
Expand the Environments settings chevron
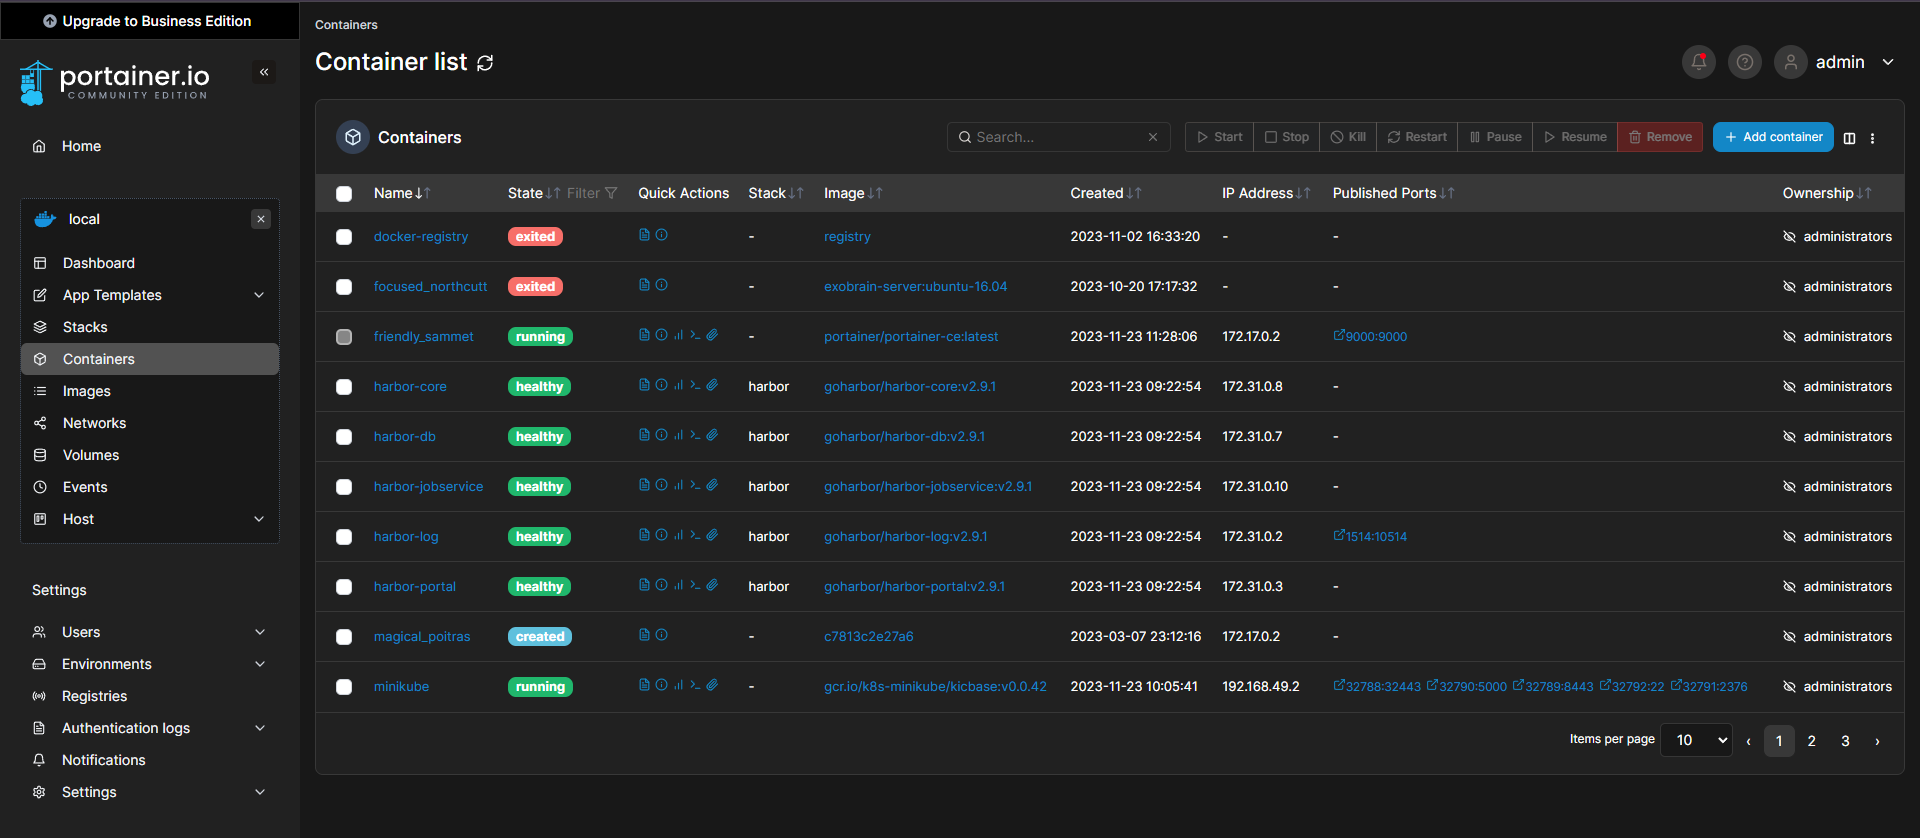point(260,664)
